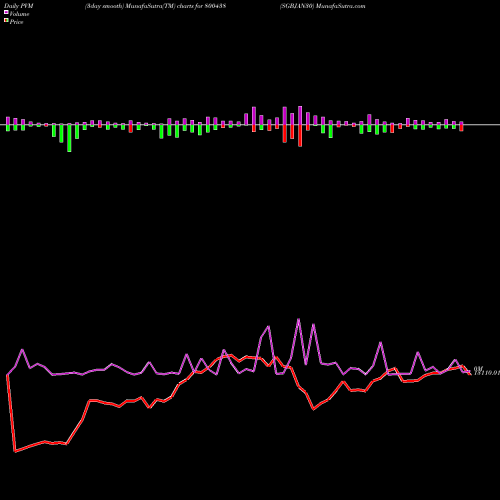Click the SGBJAN30 MunafaSutra.com label
This screenshot has height=500, width=500.
(x=323, y=6)
